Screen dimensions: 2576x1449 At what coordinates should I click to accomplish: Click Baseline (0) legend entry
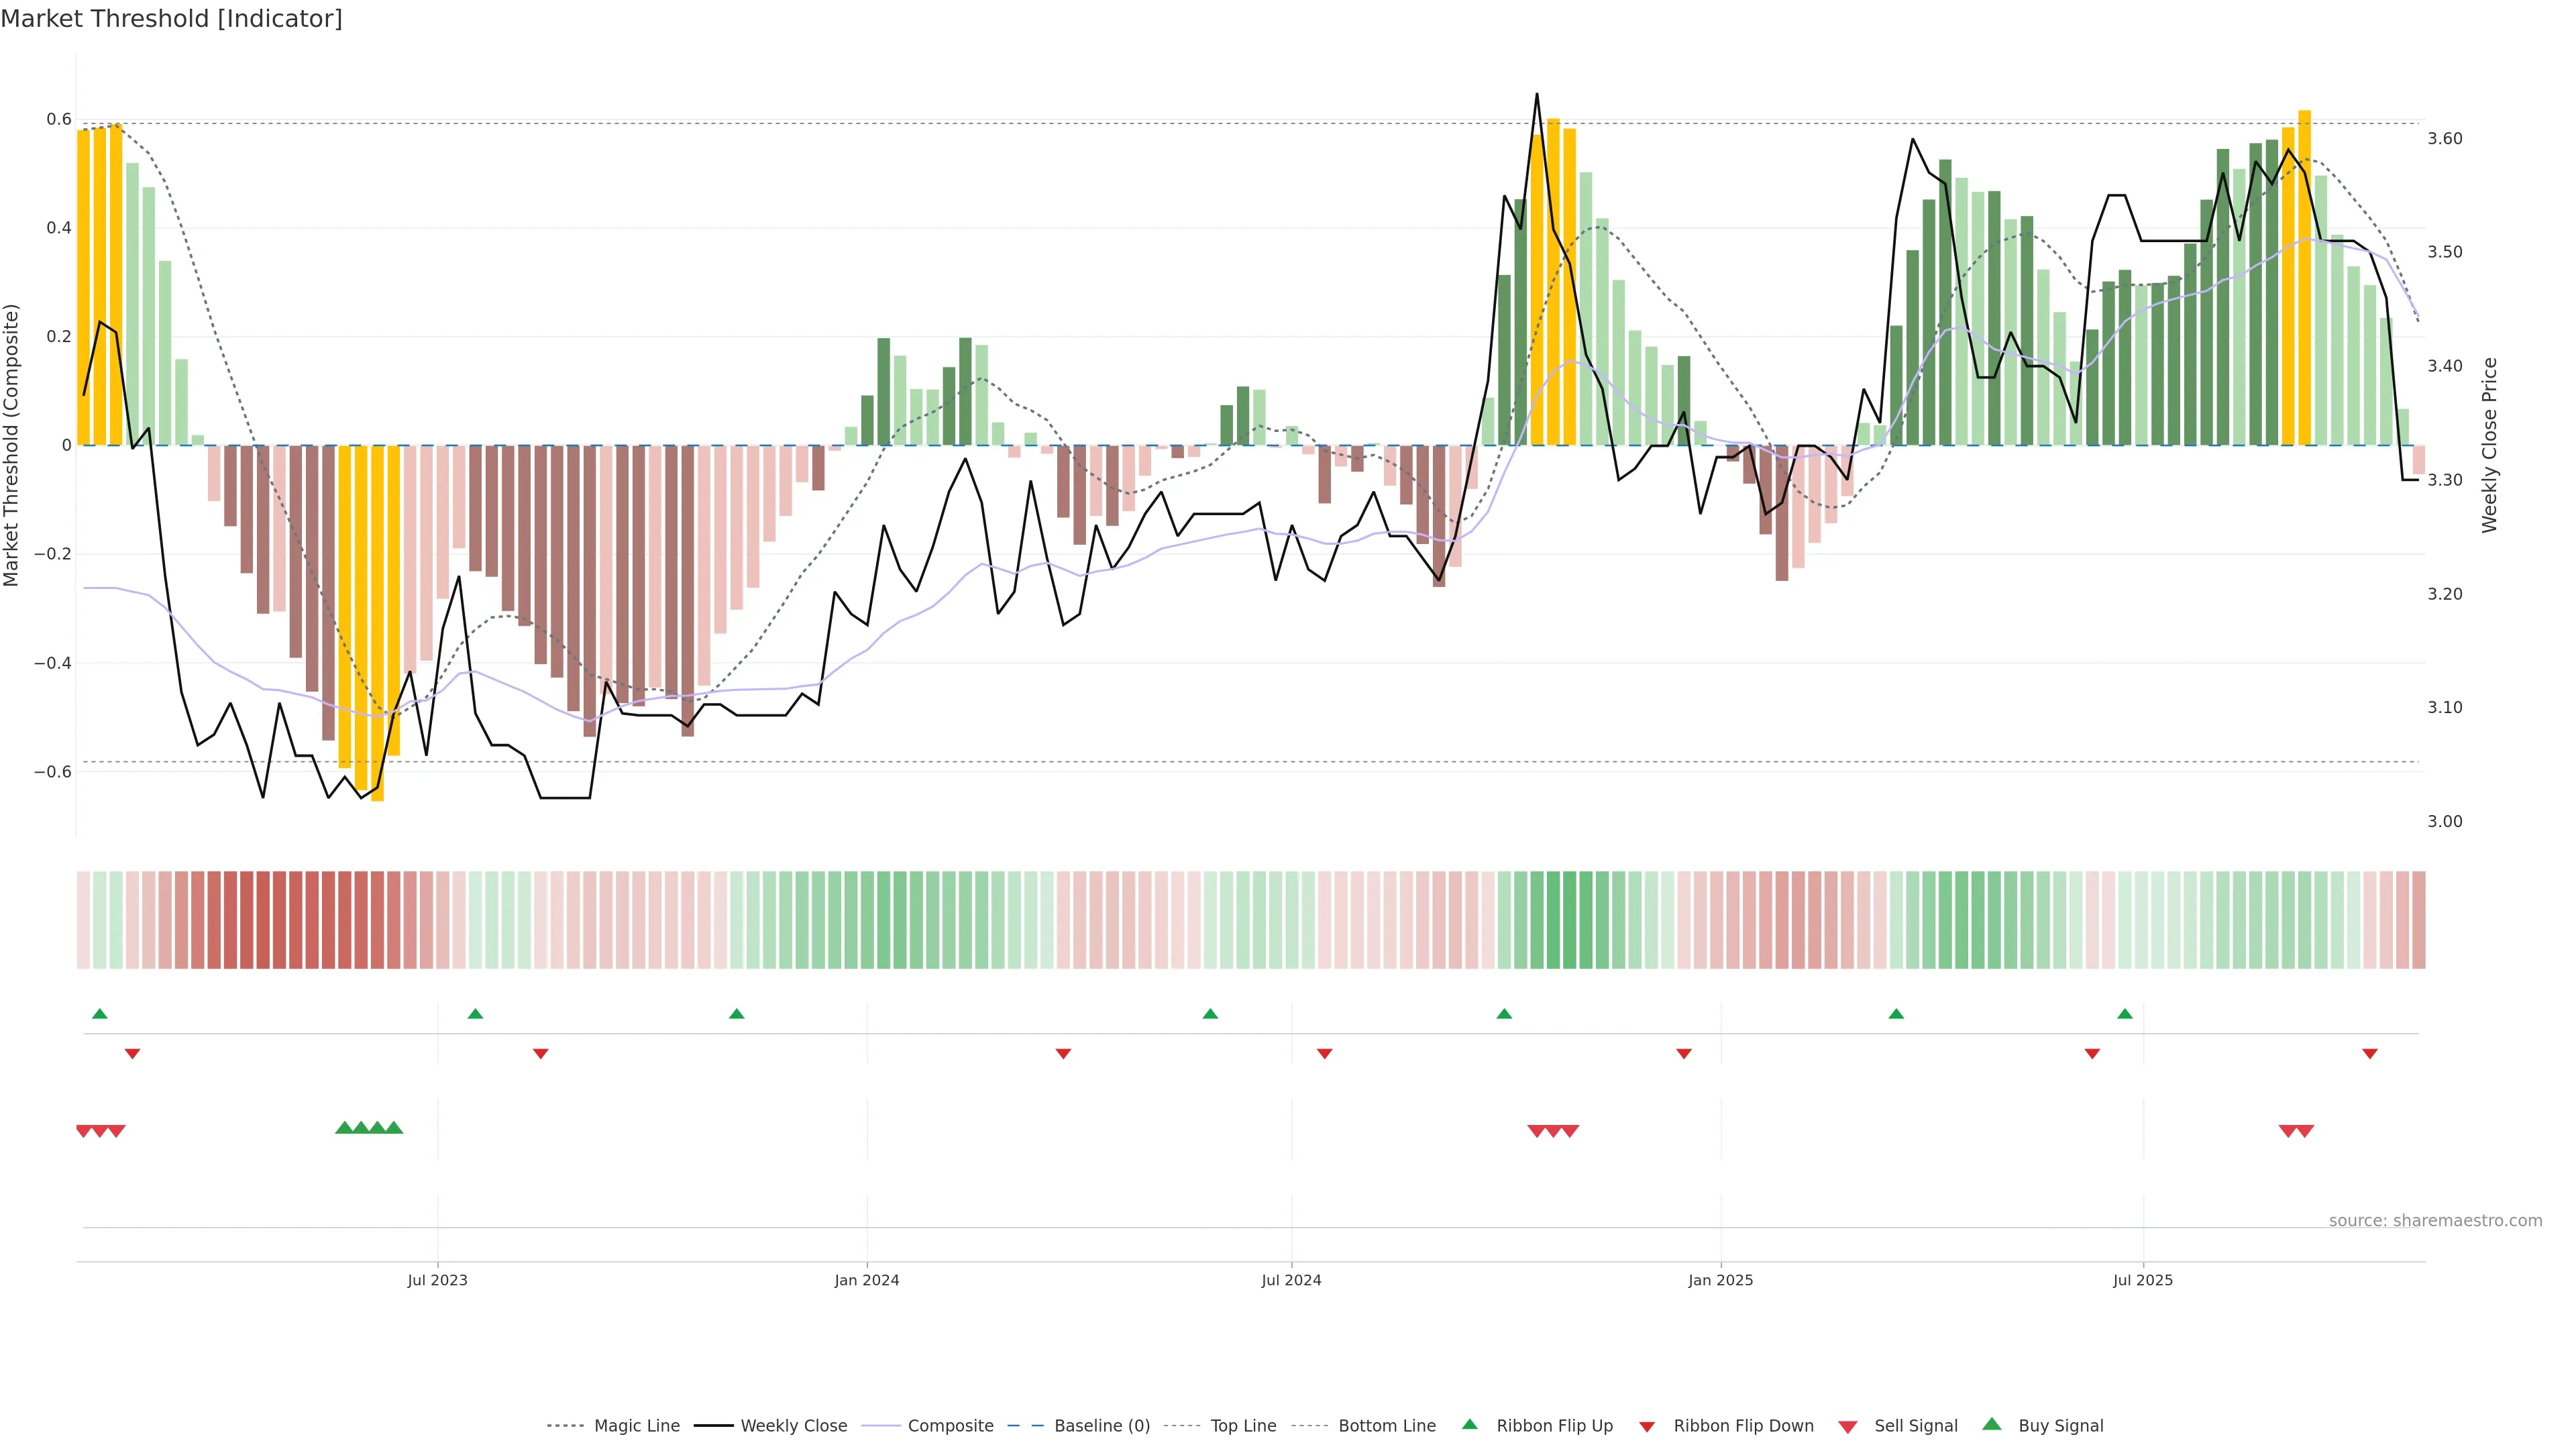point(1101,1426)
